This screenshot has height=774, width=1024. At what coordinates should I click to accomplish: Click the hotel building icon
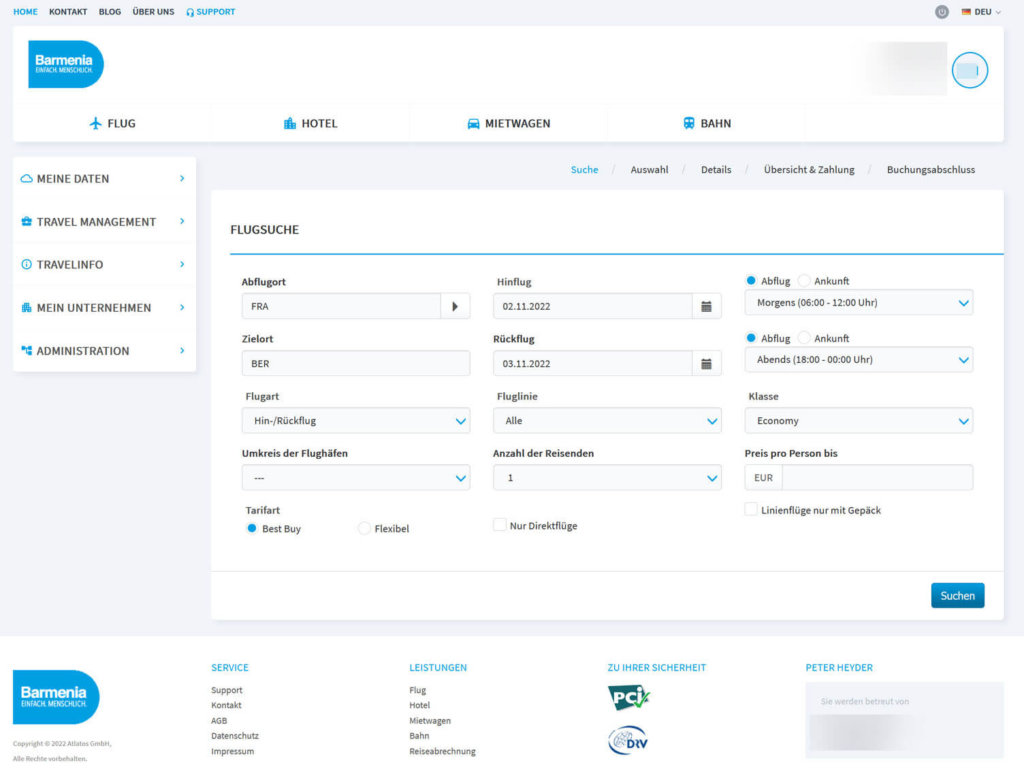click(290, 124)
